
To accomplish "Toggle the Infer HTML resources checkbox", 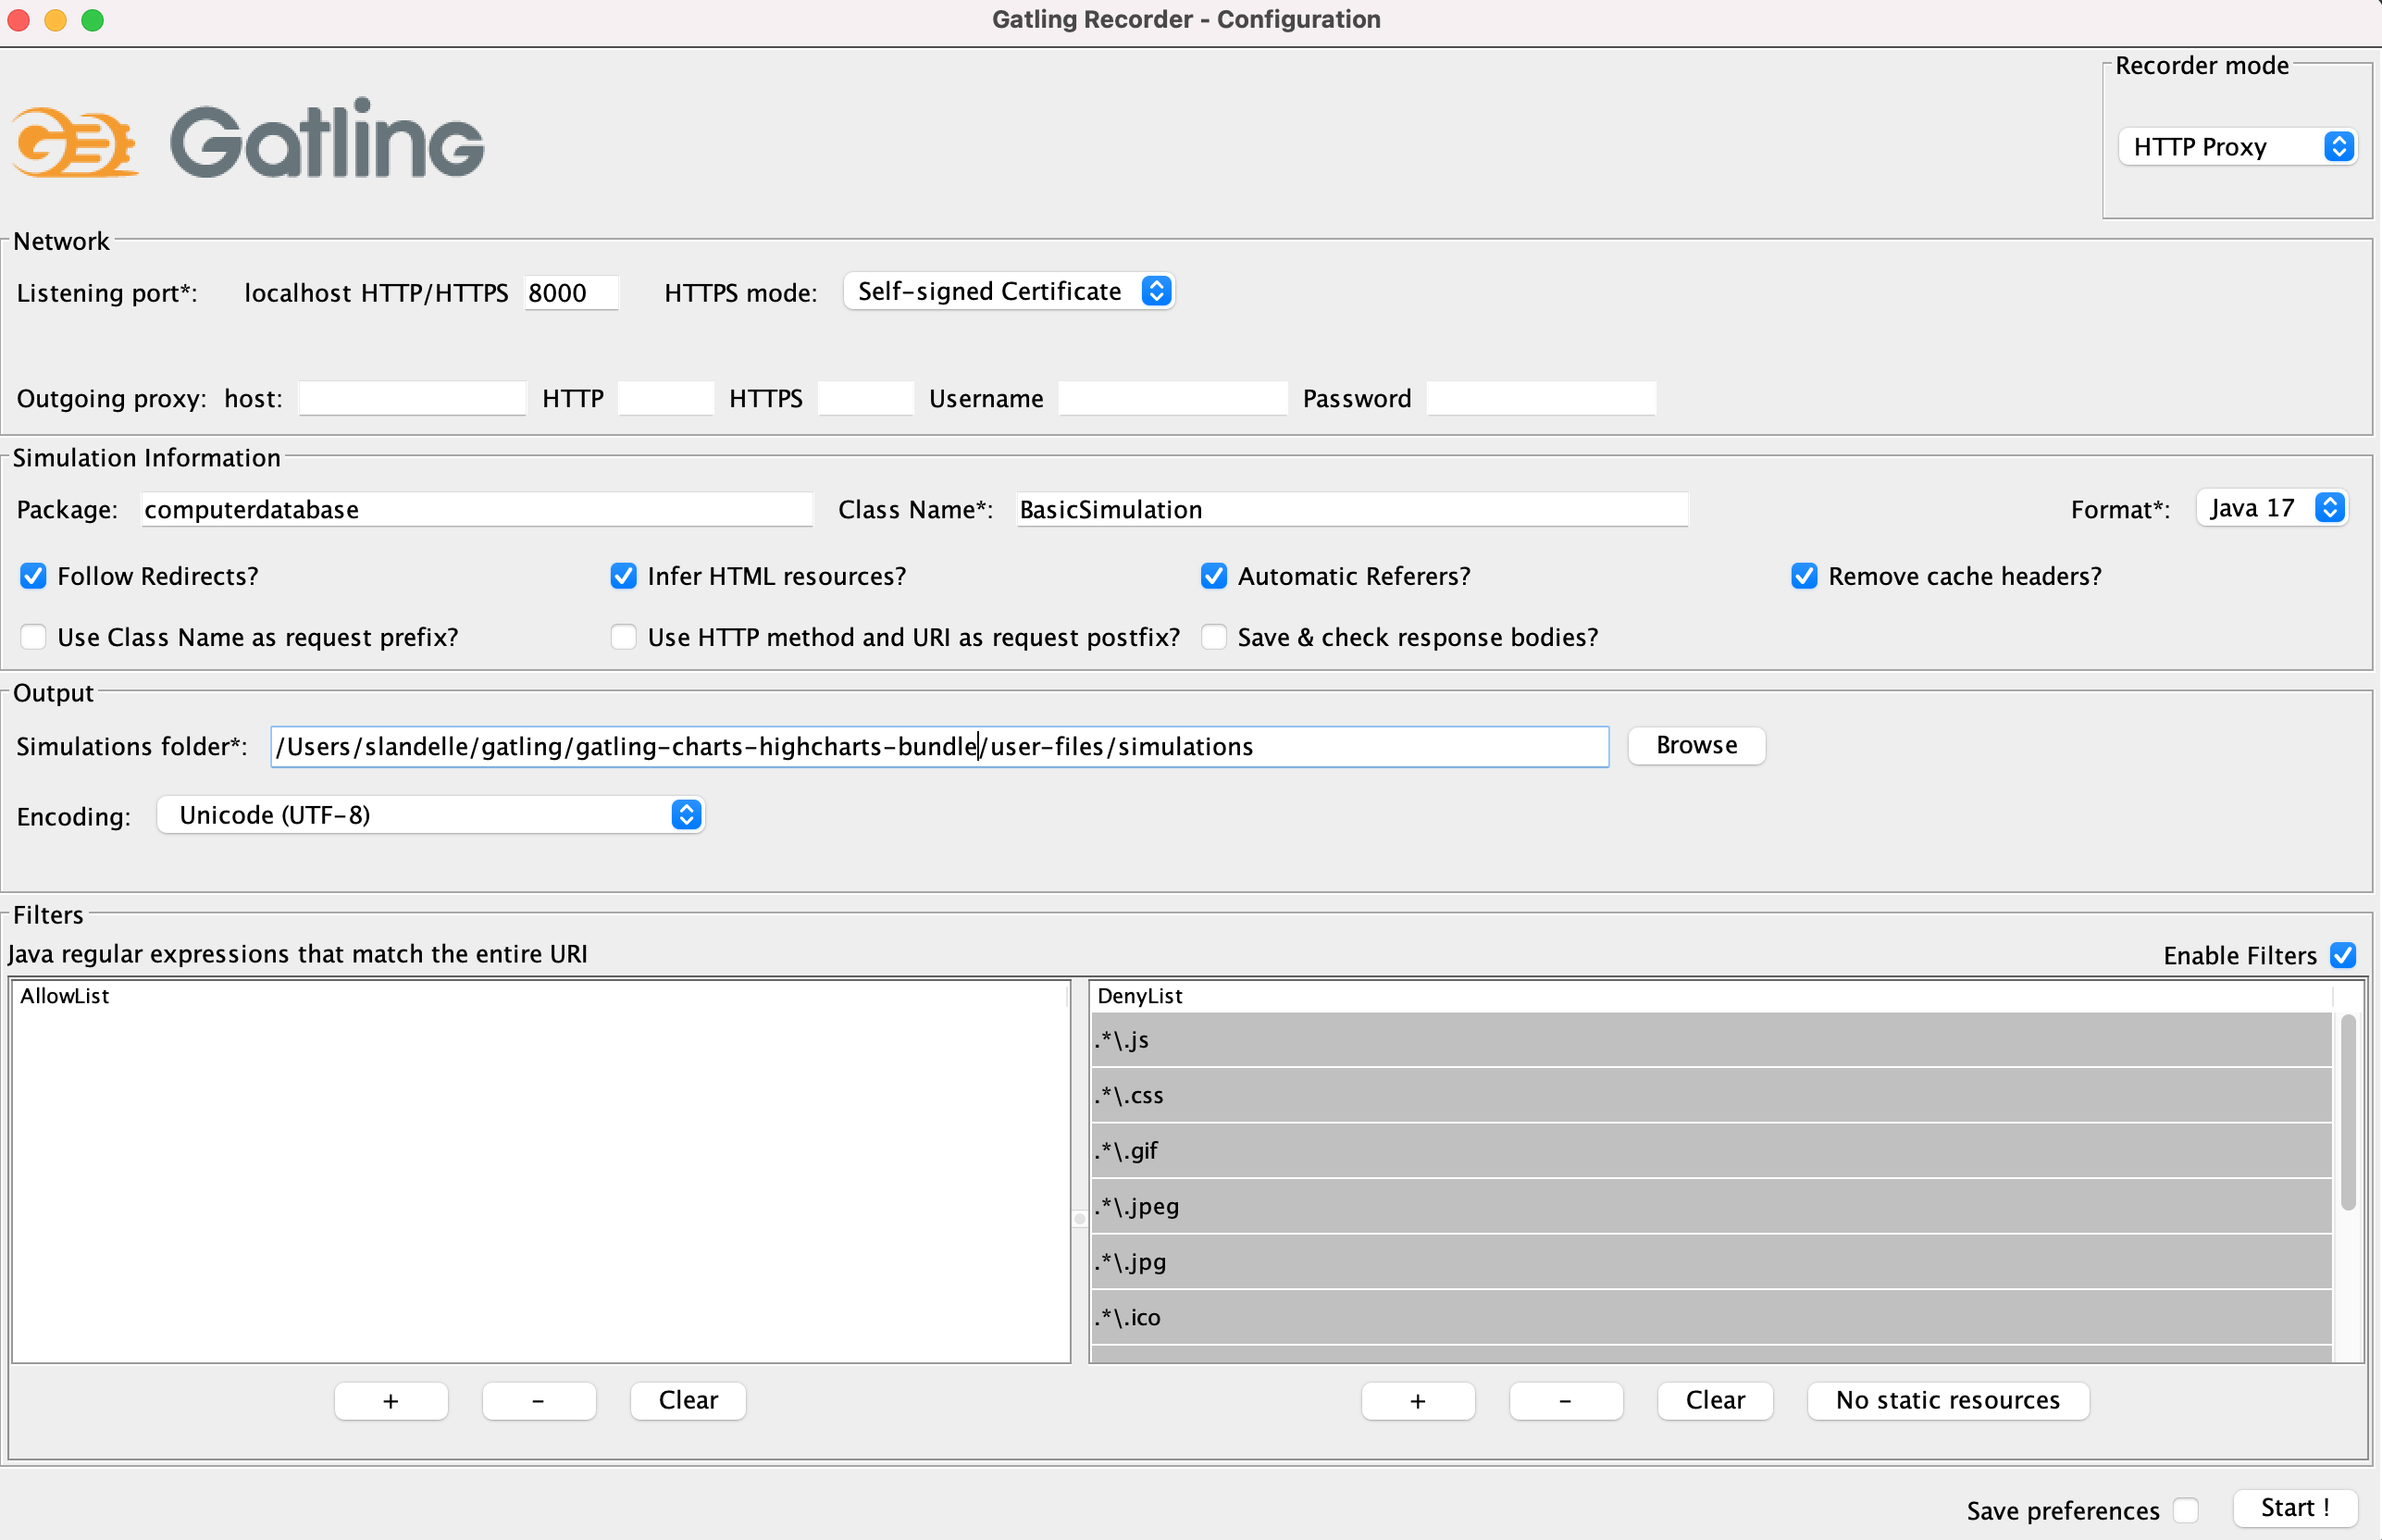I will [623, 576].
